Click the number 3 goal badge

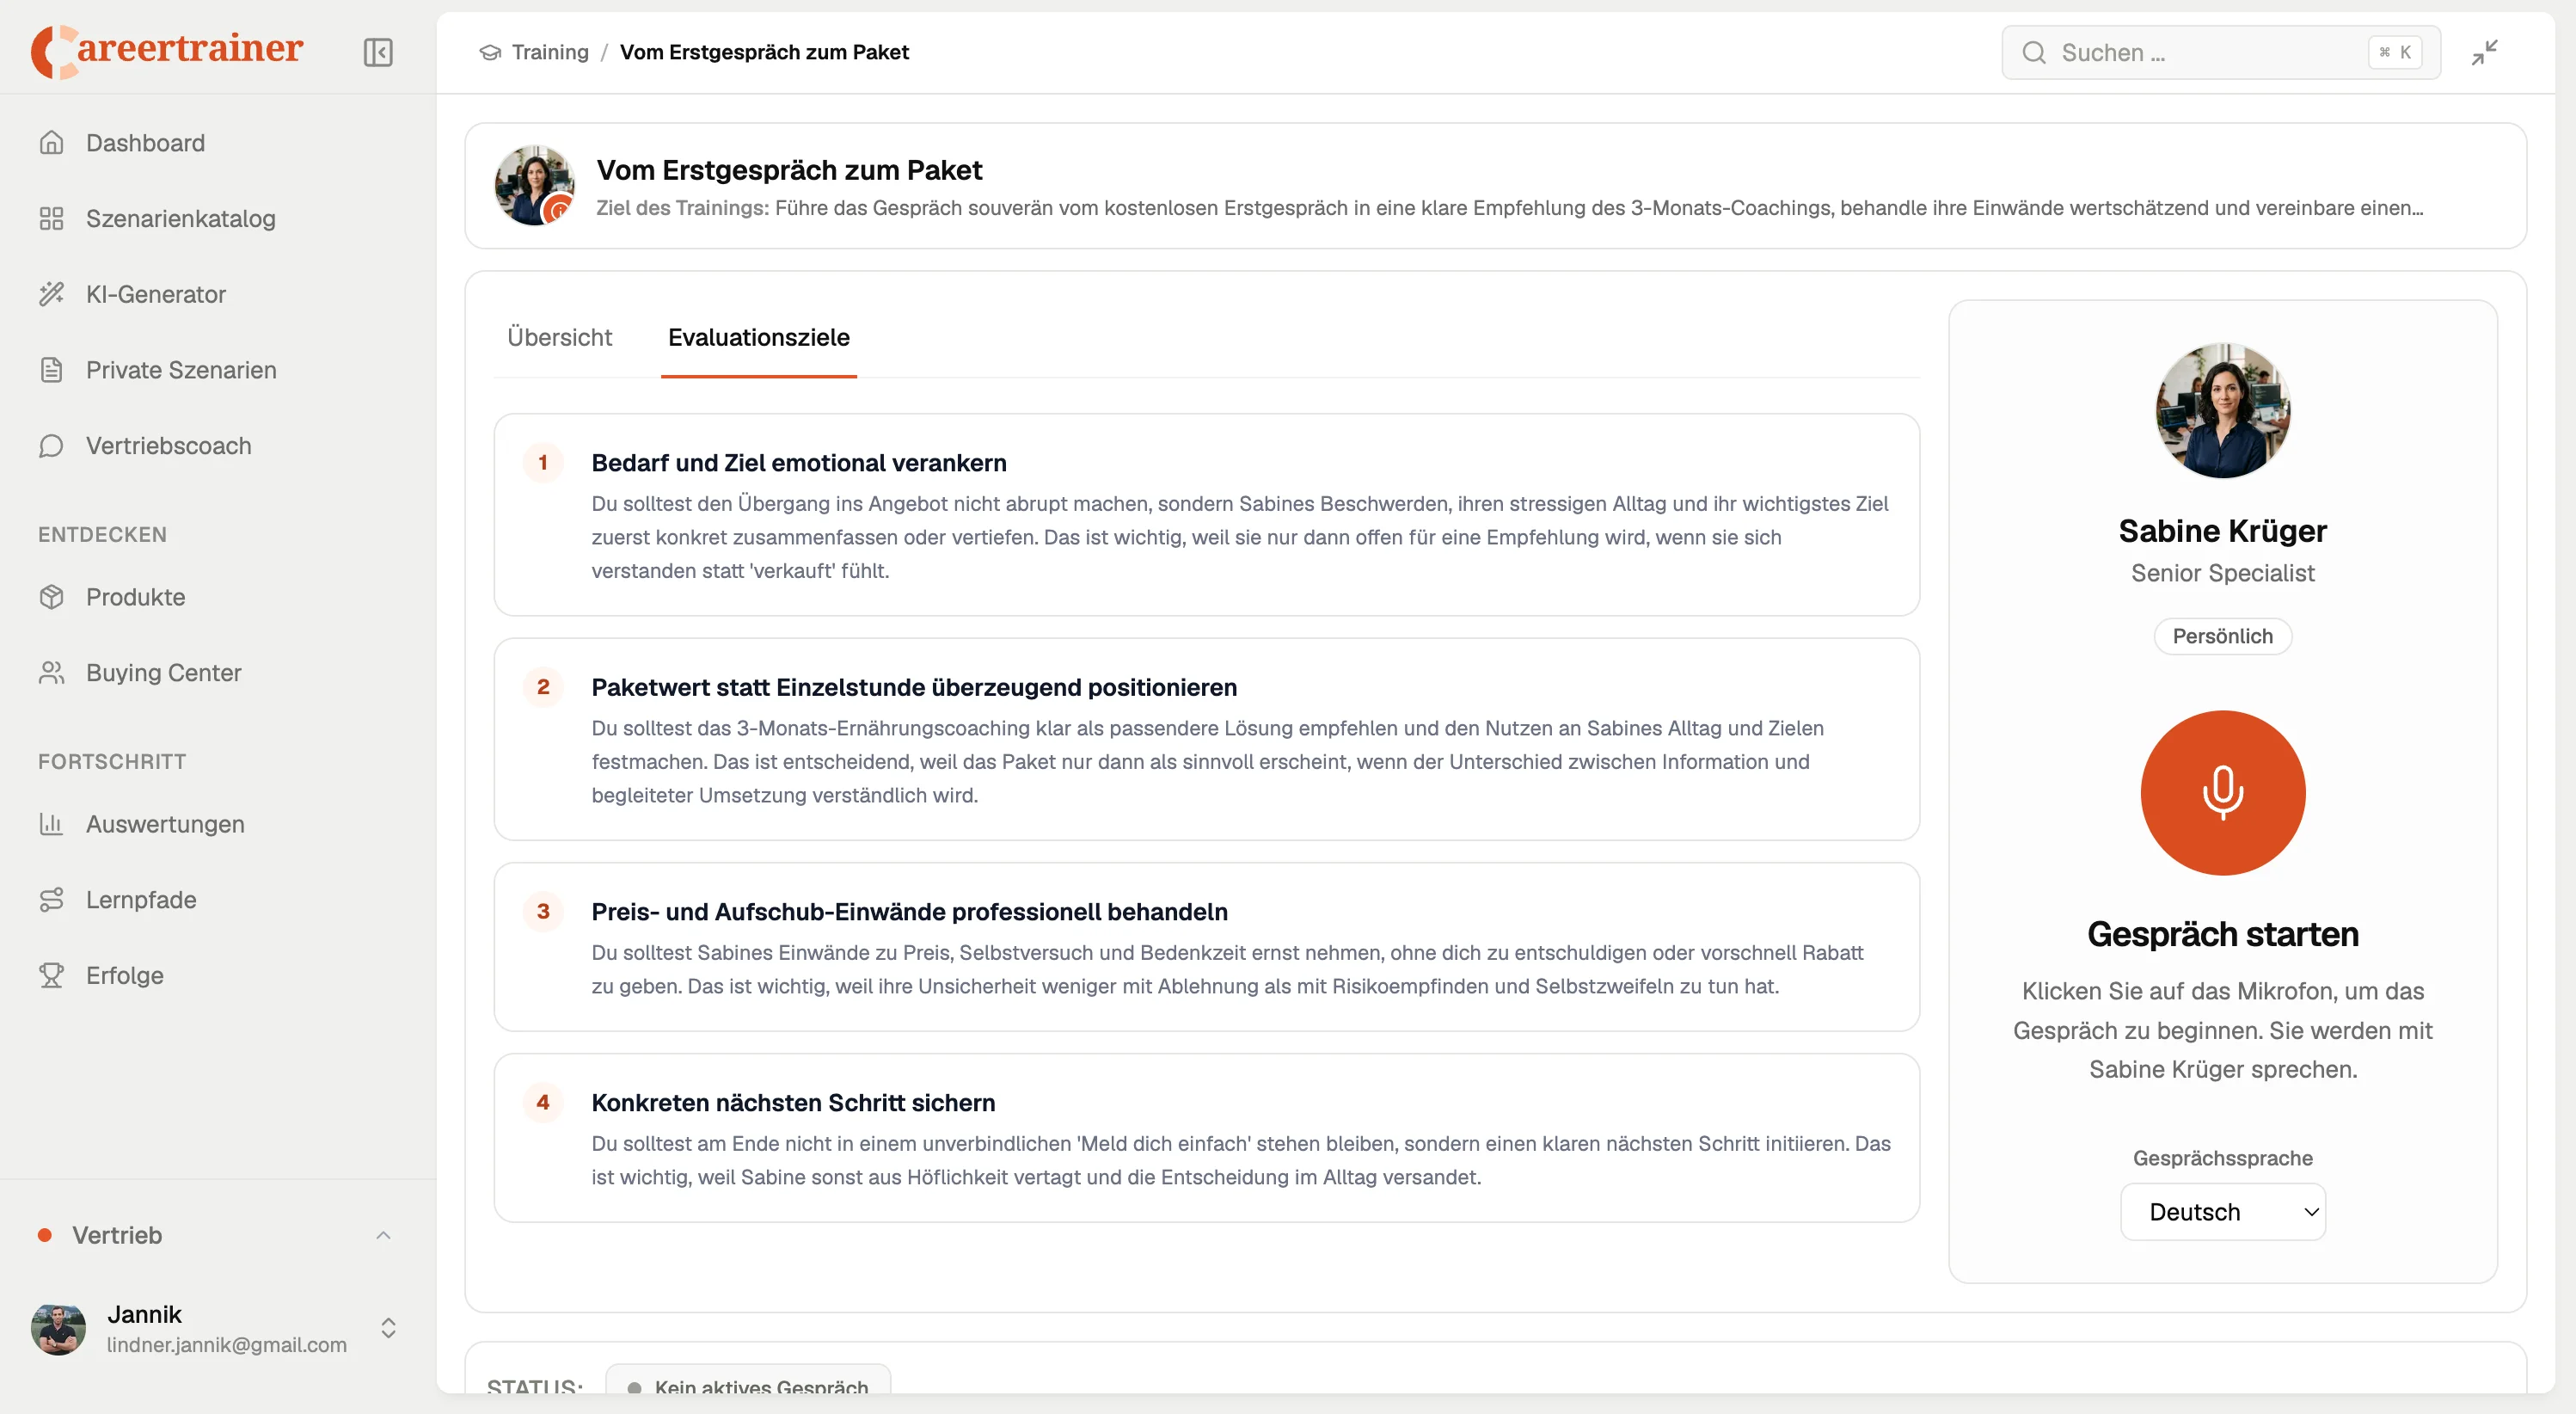click(x=543, y=912)
